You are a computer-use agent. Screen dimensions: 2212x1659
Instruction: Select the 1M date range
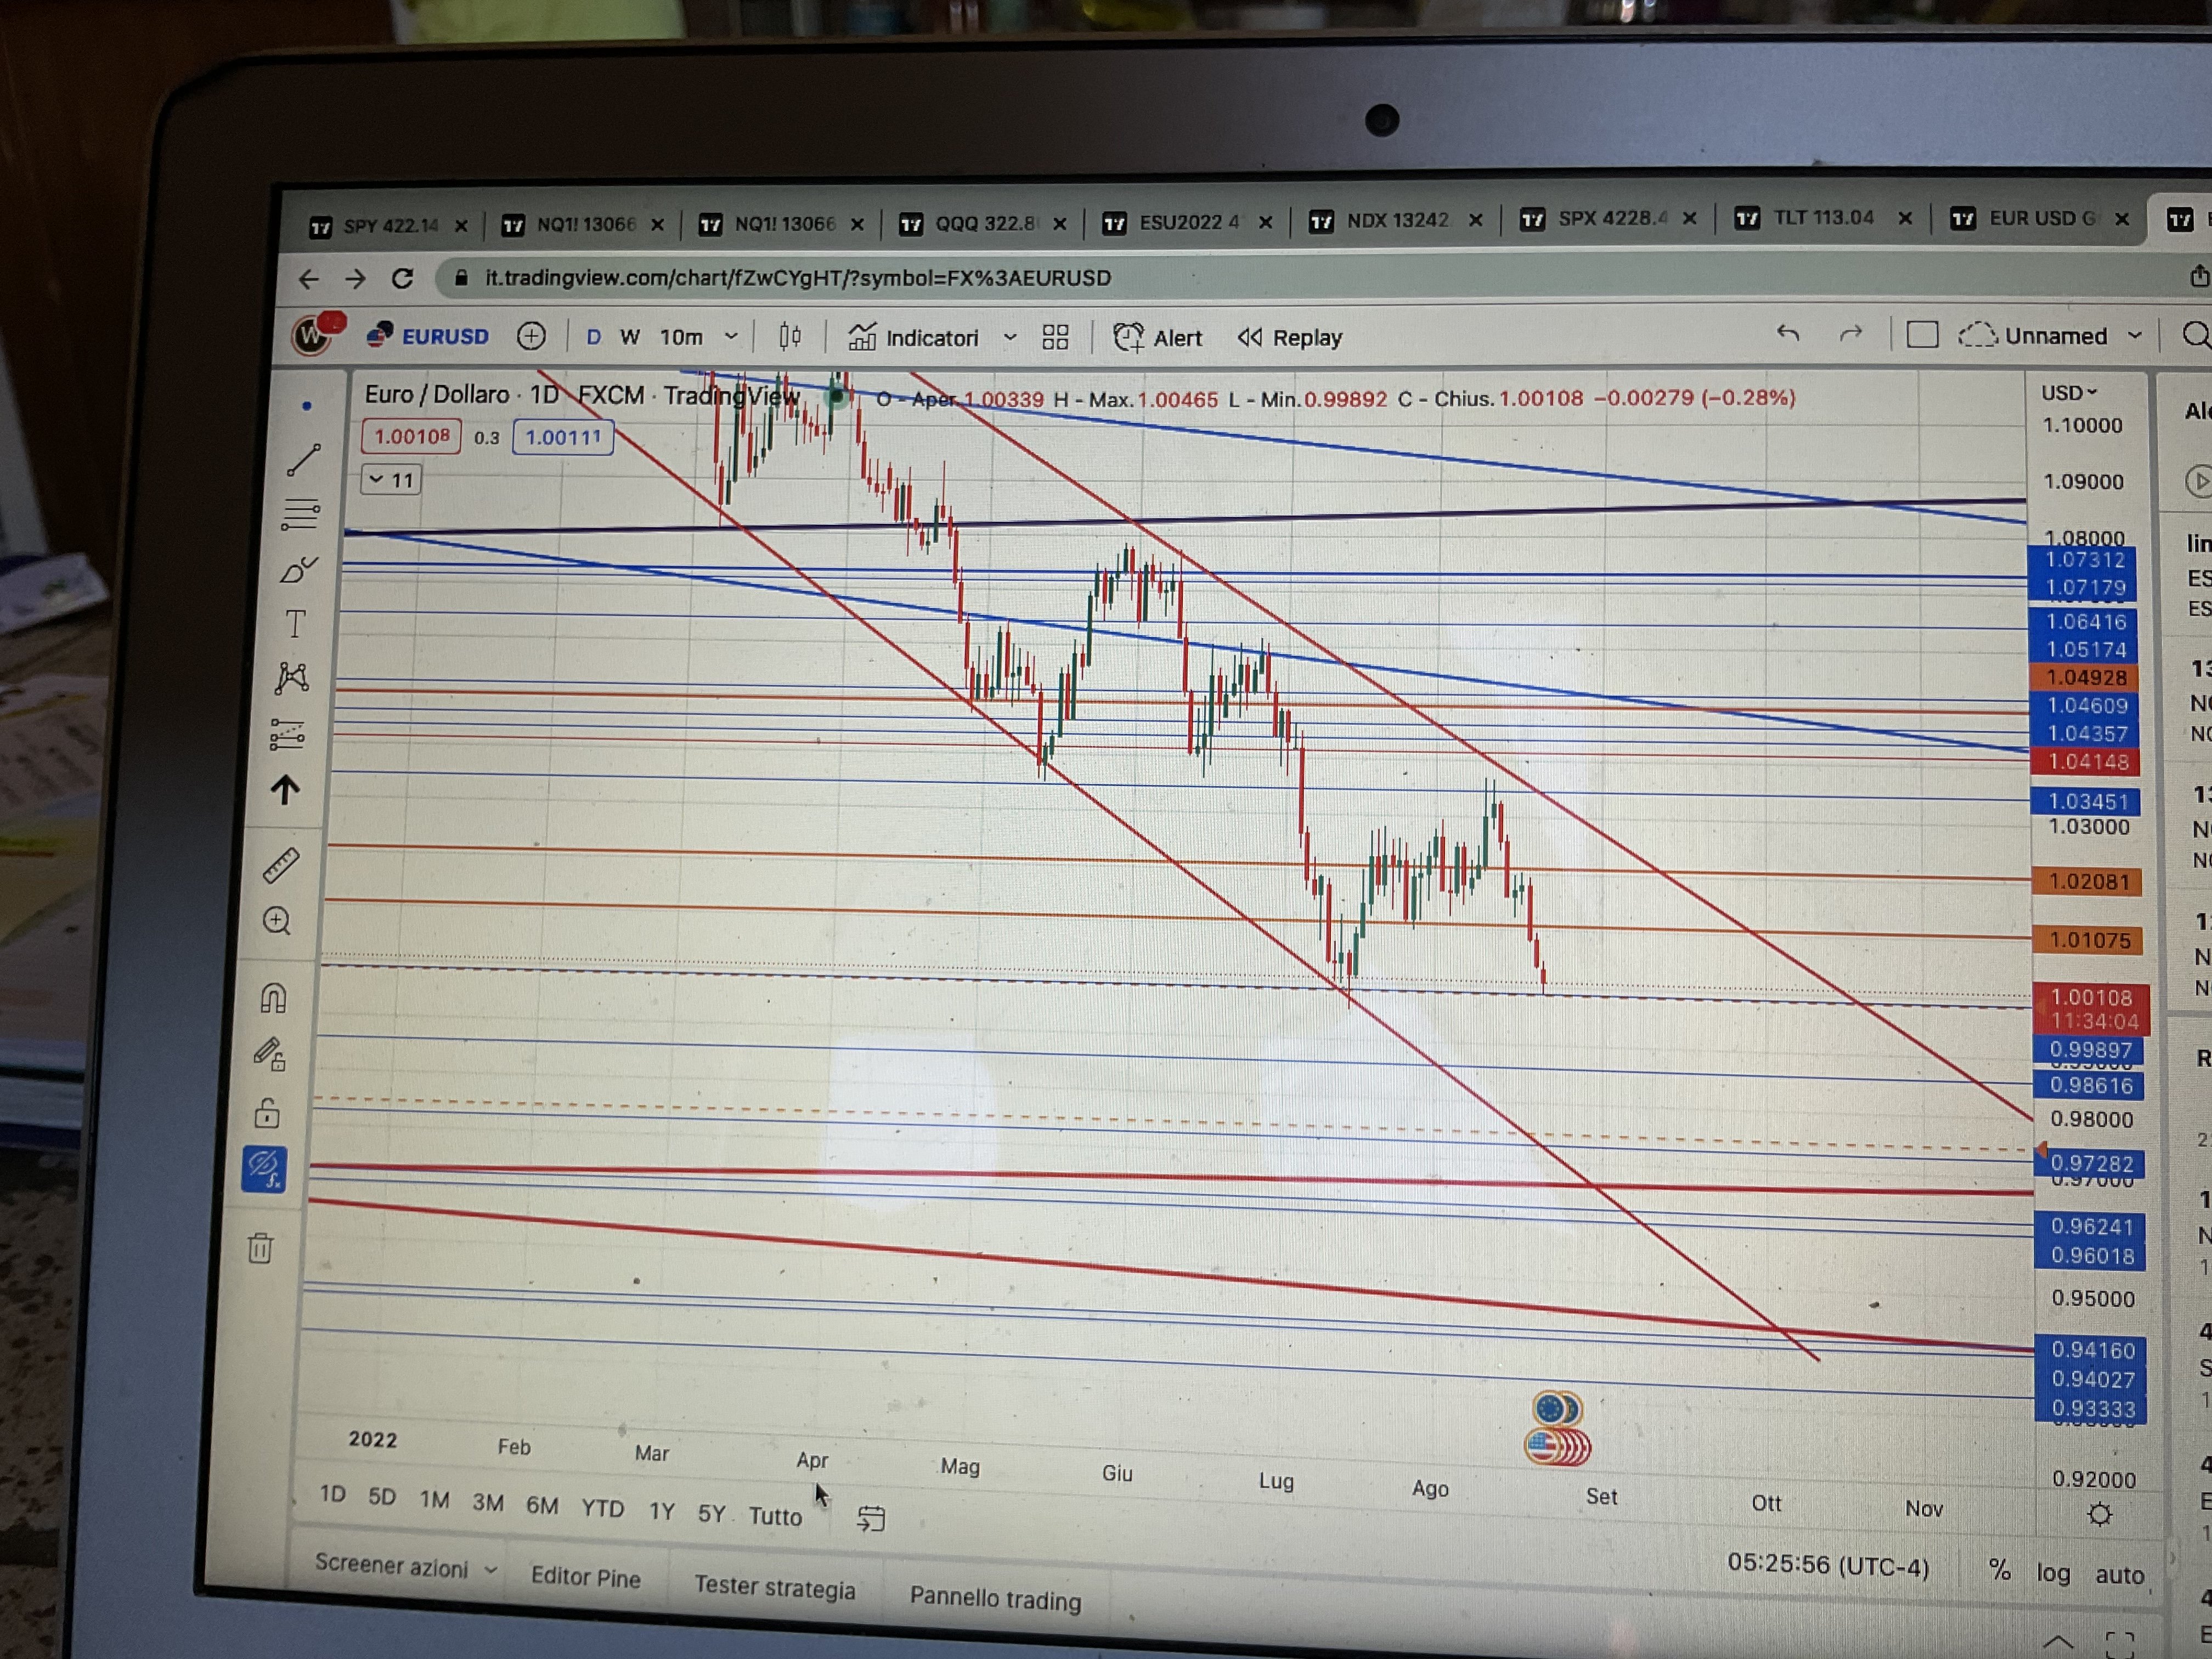coord(434,1499)
